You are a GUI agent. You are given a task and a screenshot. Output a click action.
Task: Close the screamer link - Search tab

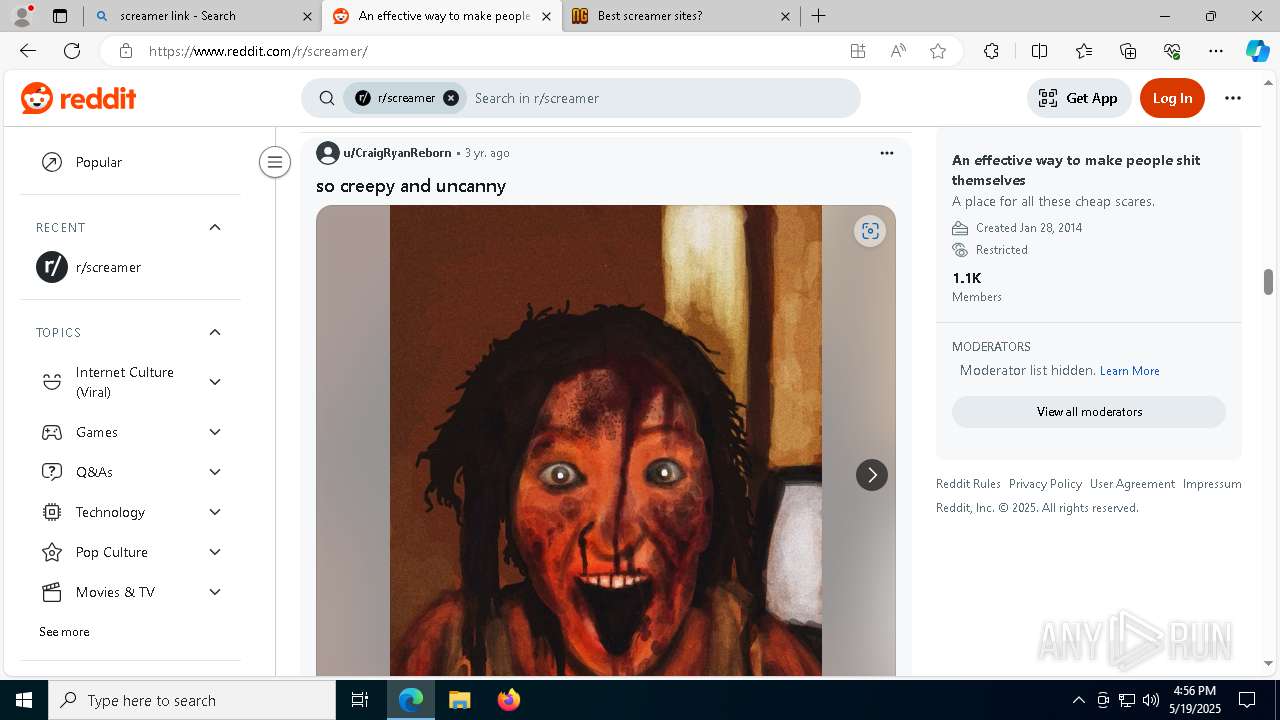[307, 16]
